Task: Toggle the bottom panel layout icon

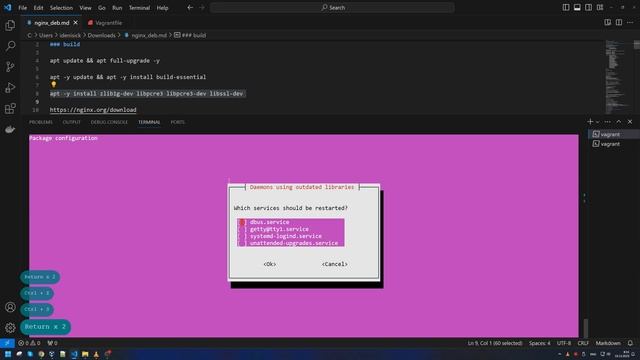Action: [x=577, y=7]
